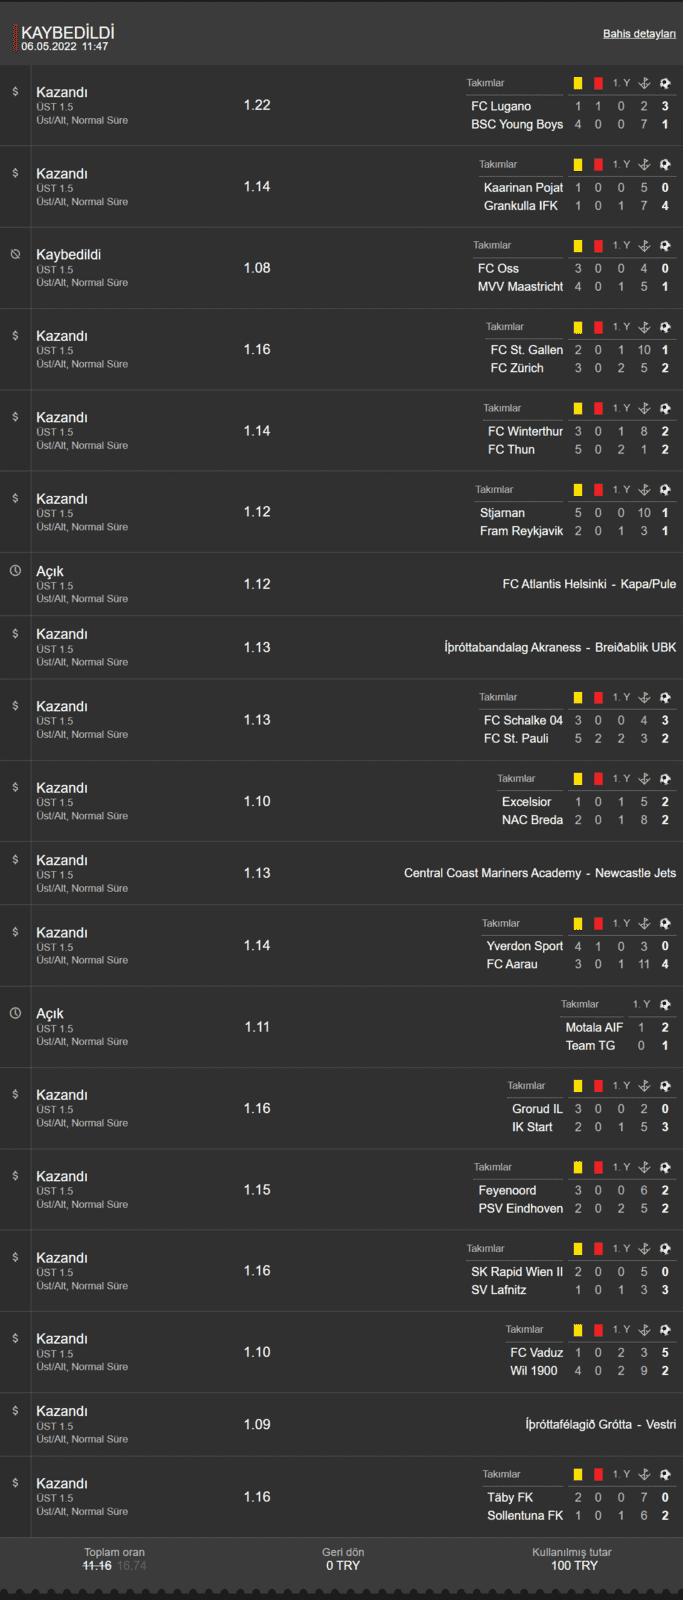The height and width of the screenshot is (1600, 683).
Task: Open the Bahis detayları link
Action: [639, 34]
